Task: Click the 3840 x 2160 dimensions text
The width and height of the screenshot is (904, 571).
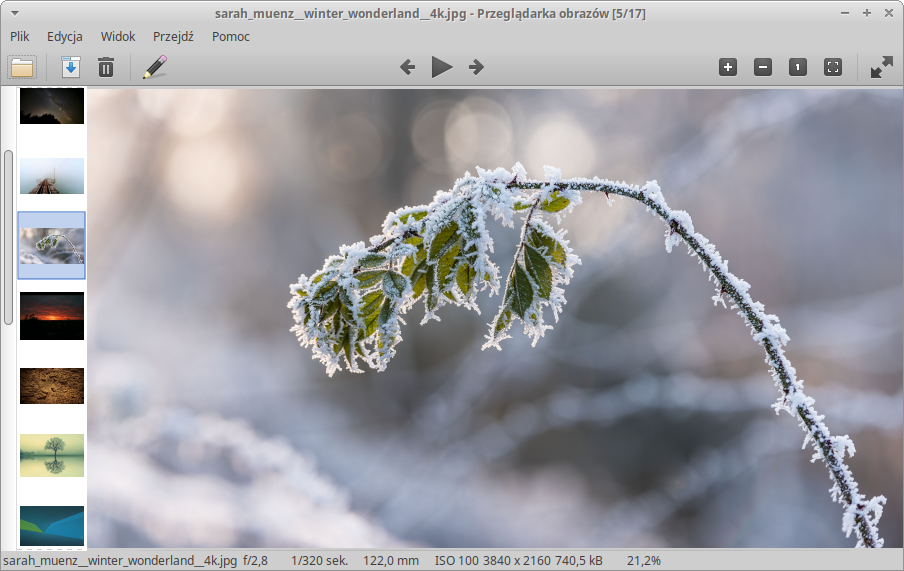Action: click(517, 561)
